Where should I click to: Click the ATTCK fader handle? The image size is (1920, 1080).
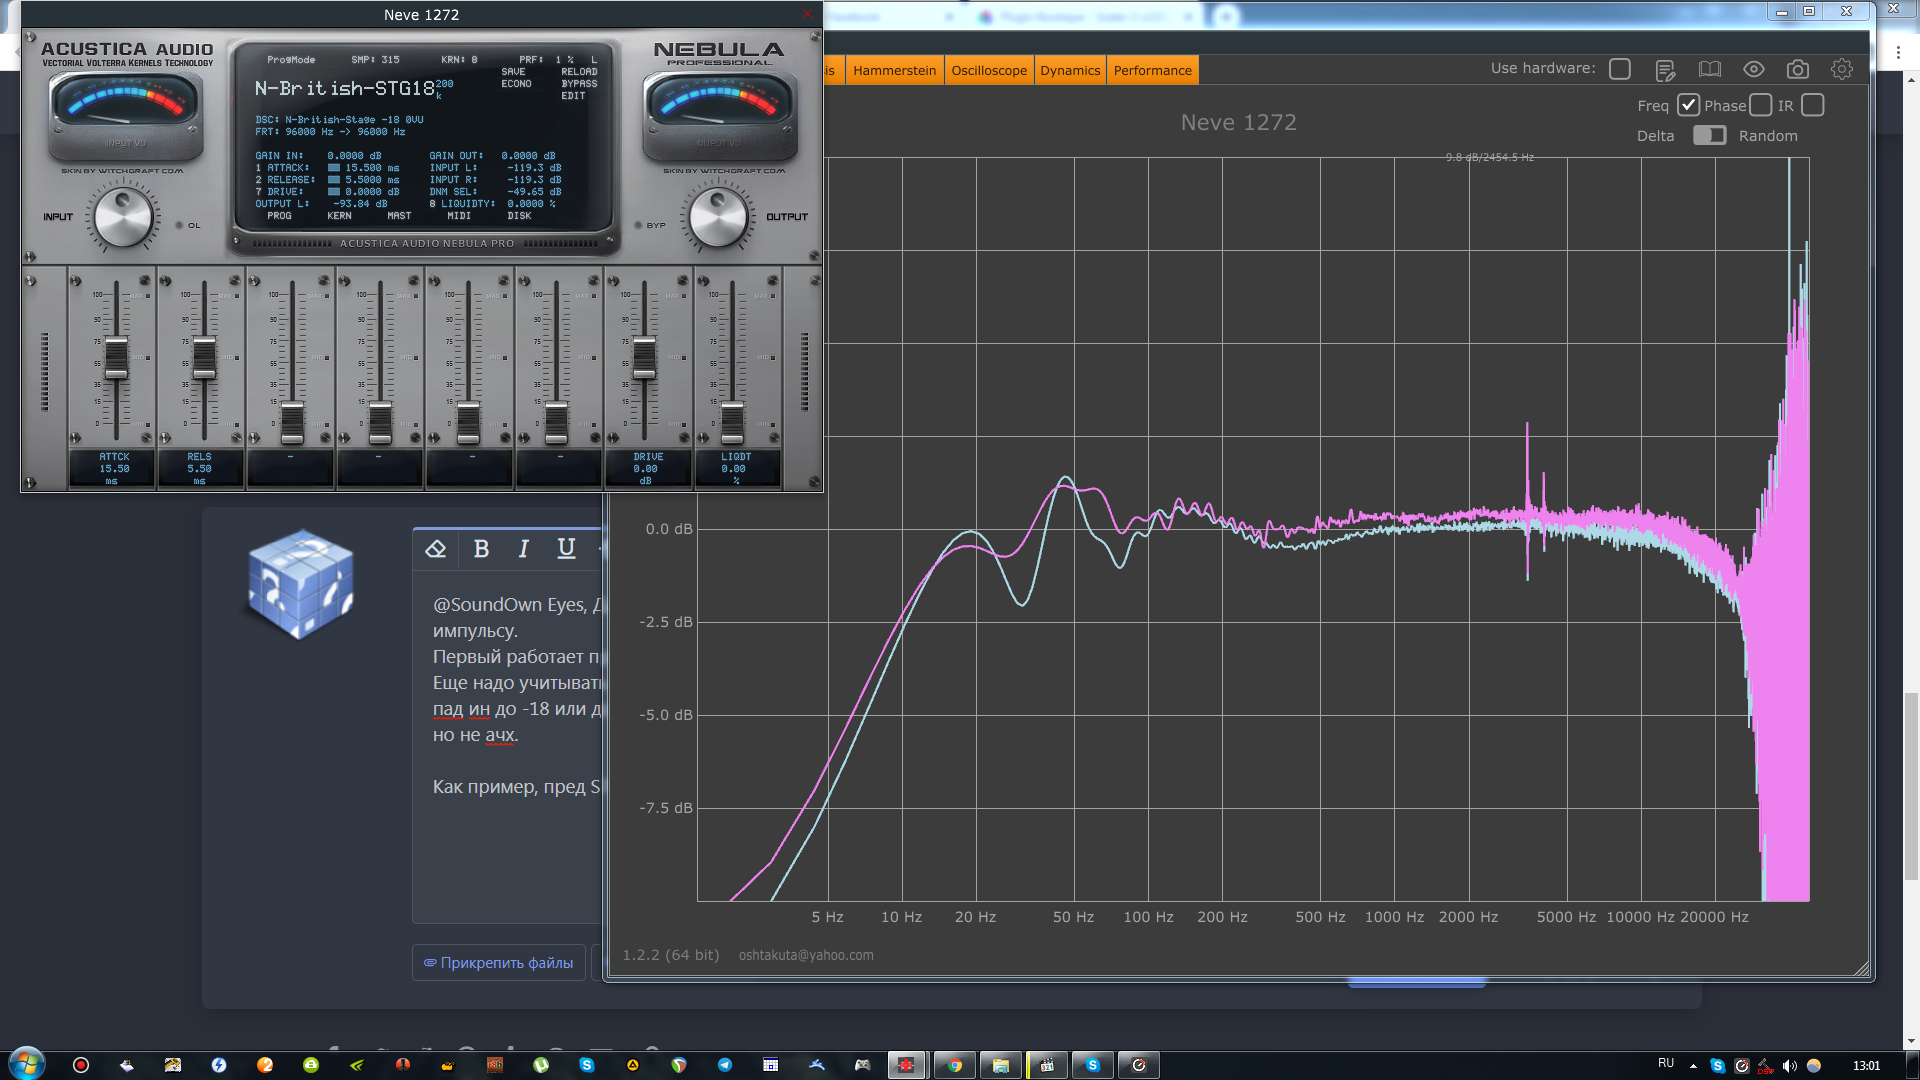click(x=116, y=358)
